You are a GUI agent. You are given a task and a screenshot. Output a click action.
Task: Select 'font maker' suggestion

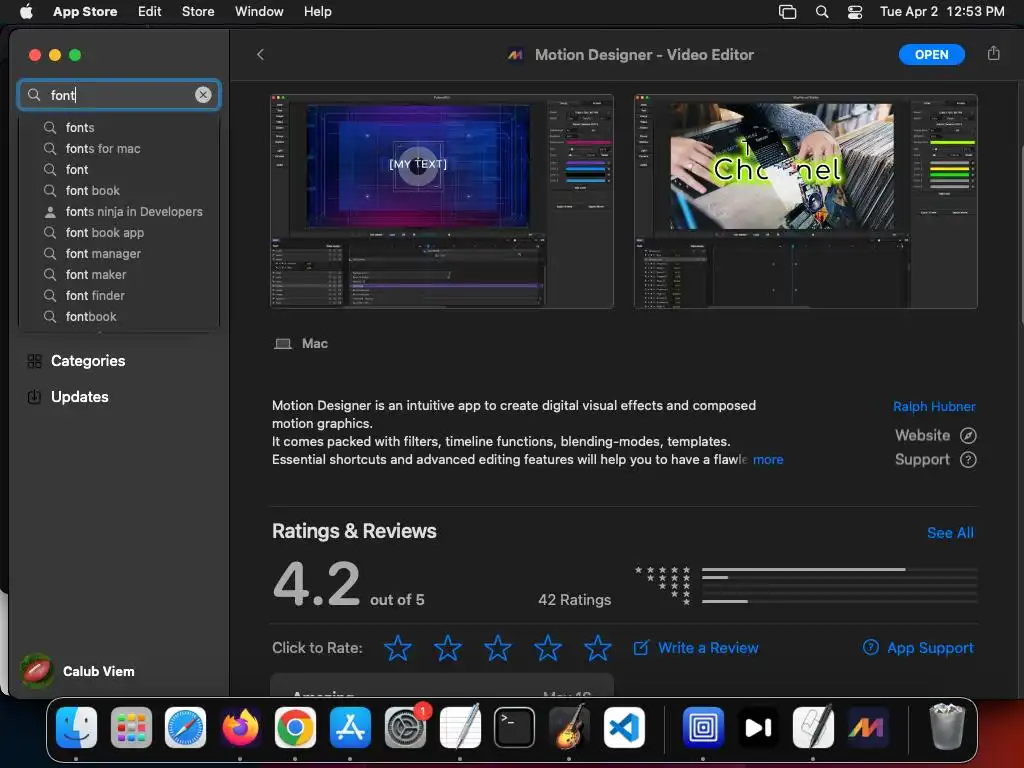(x=119, y=274)
